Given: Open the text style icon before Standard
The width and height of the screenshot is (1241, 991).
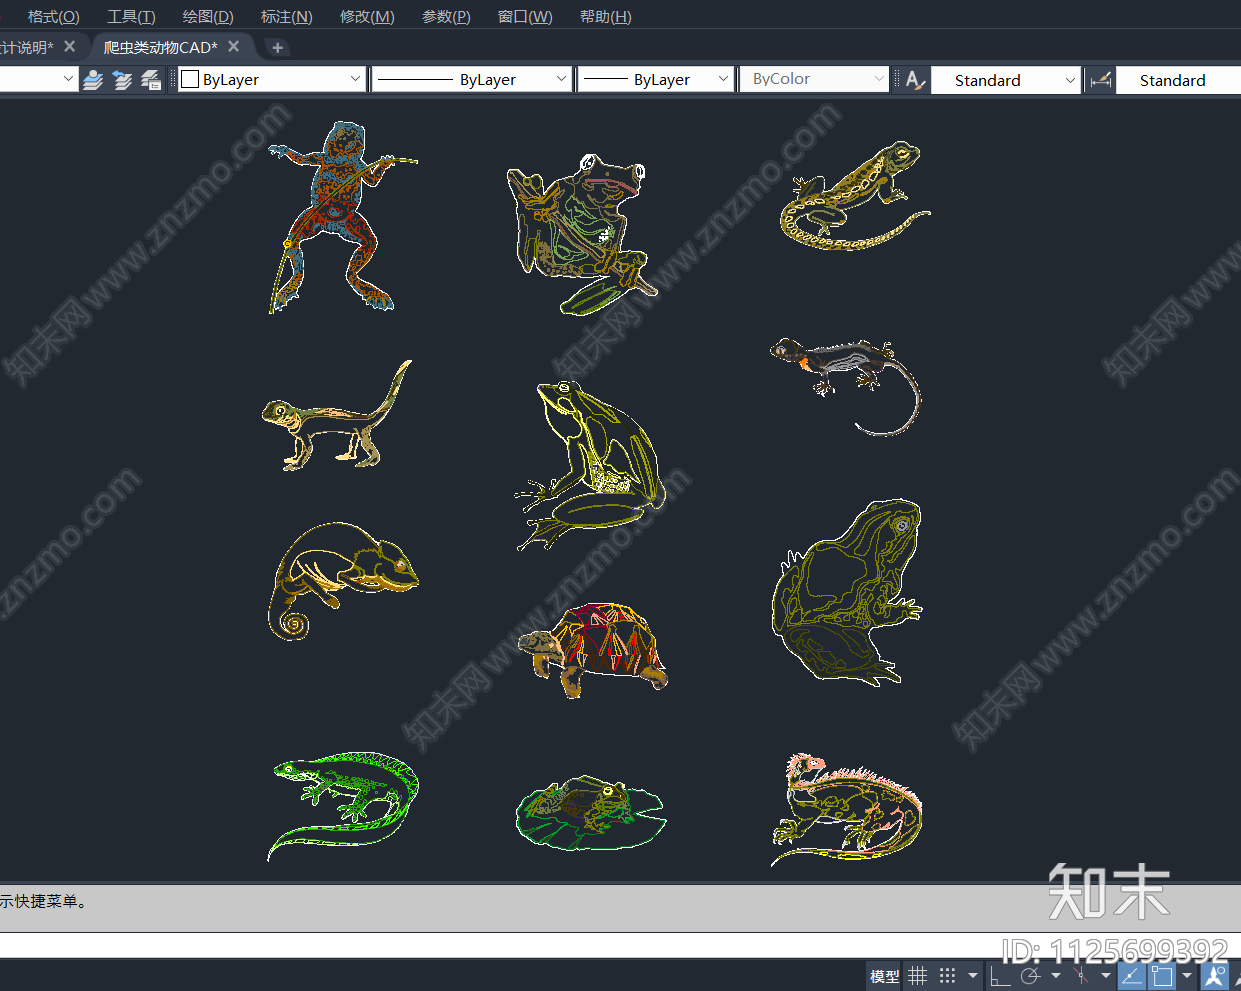Looking at the screenshot, I should pyautogui.click(x=915, y=80).
